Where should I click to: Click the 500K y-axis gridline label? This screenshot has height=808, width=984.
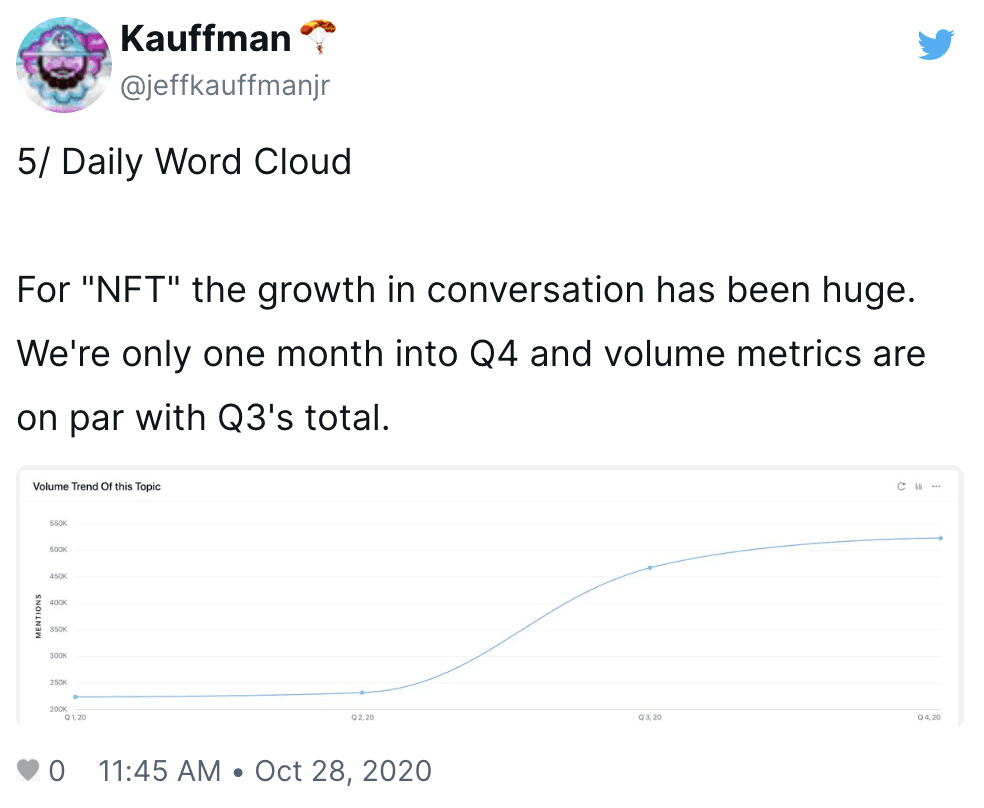coord(58,550)
